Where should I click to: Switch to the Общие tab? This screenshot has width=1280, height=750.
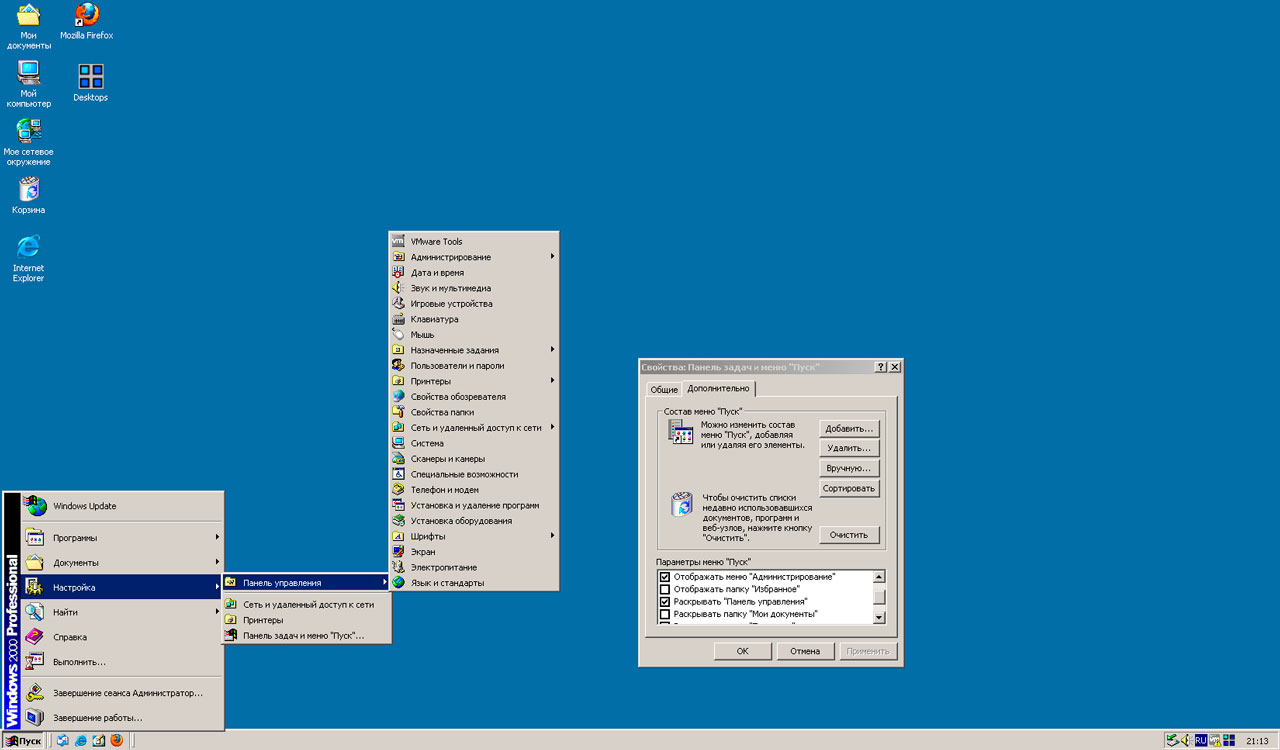663,390
